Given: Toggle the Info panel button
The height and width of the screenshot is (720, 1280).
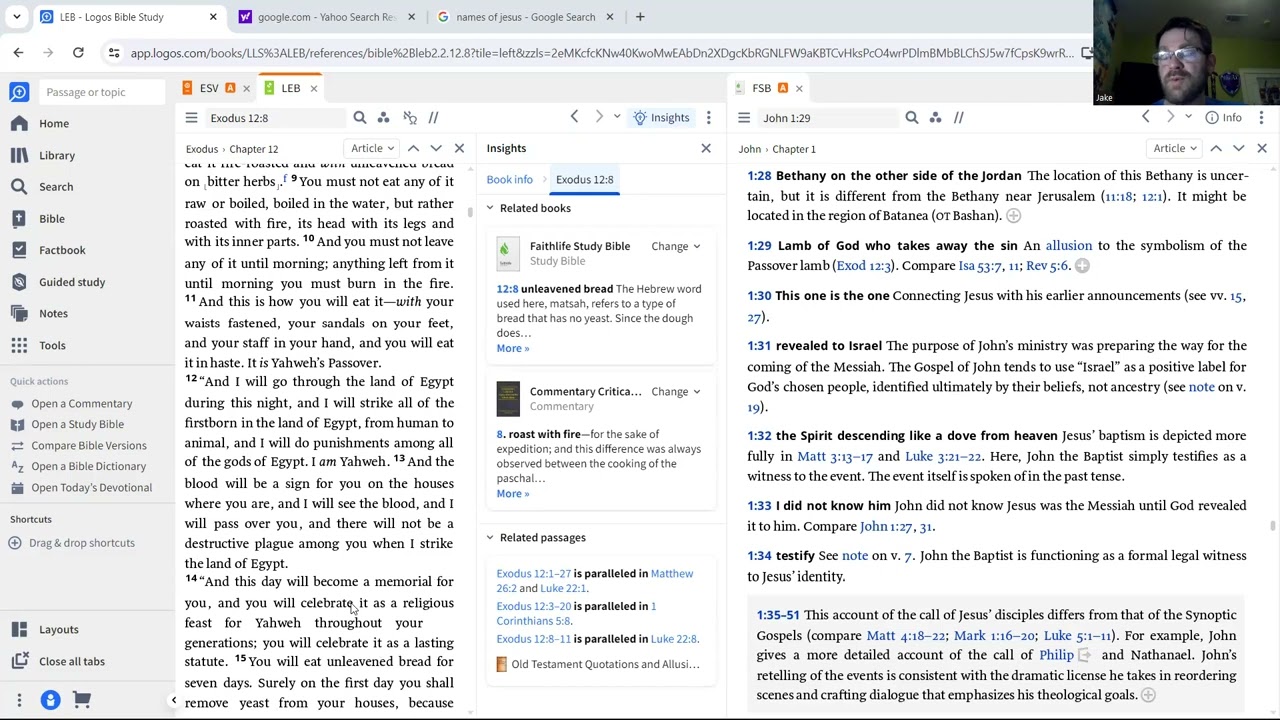Looking at the screenshot, I should point(1223,118).
